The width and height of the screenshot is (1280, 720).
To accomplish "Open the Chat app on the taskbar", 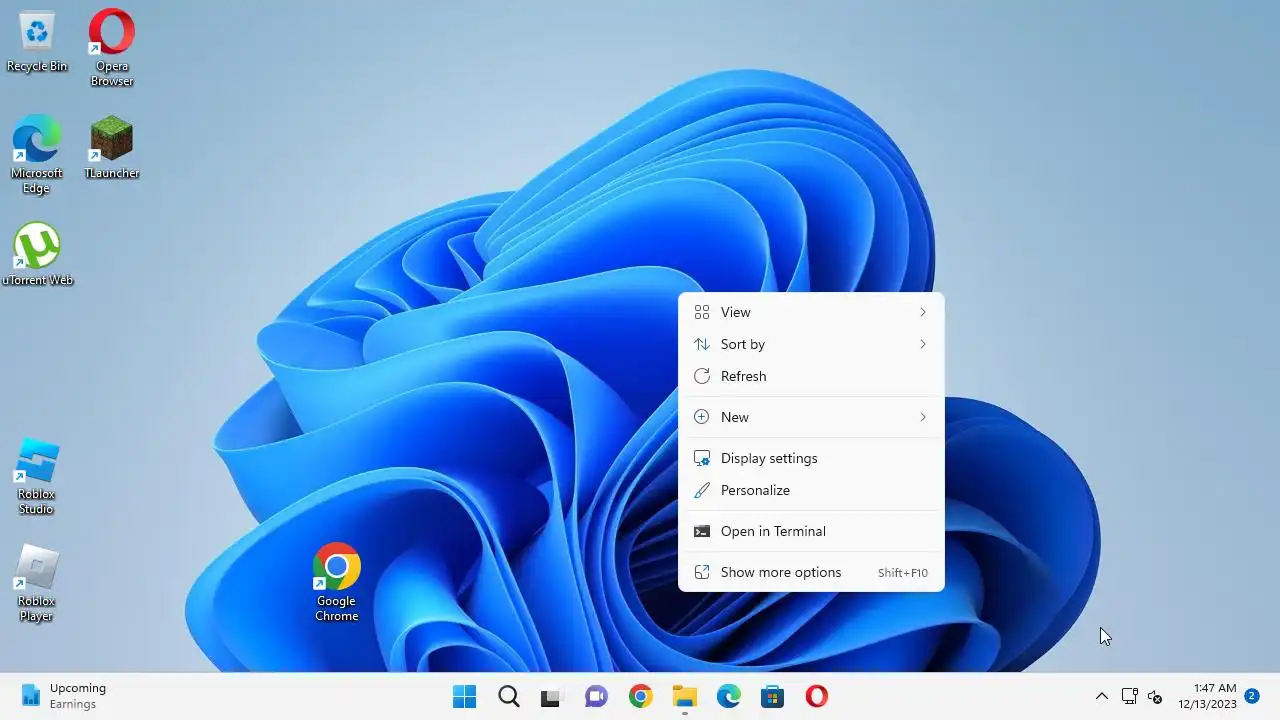I will [x=597, y=696].
